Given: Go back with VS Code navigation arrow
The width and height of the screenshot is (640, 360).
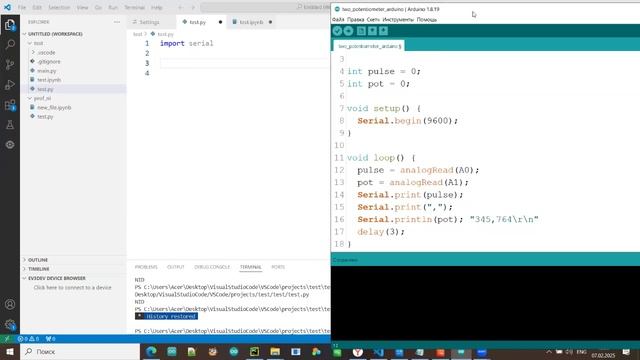Looking at the screenshot, I should tap(180, 7).
